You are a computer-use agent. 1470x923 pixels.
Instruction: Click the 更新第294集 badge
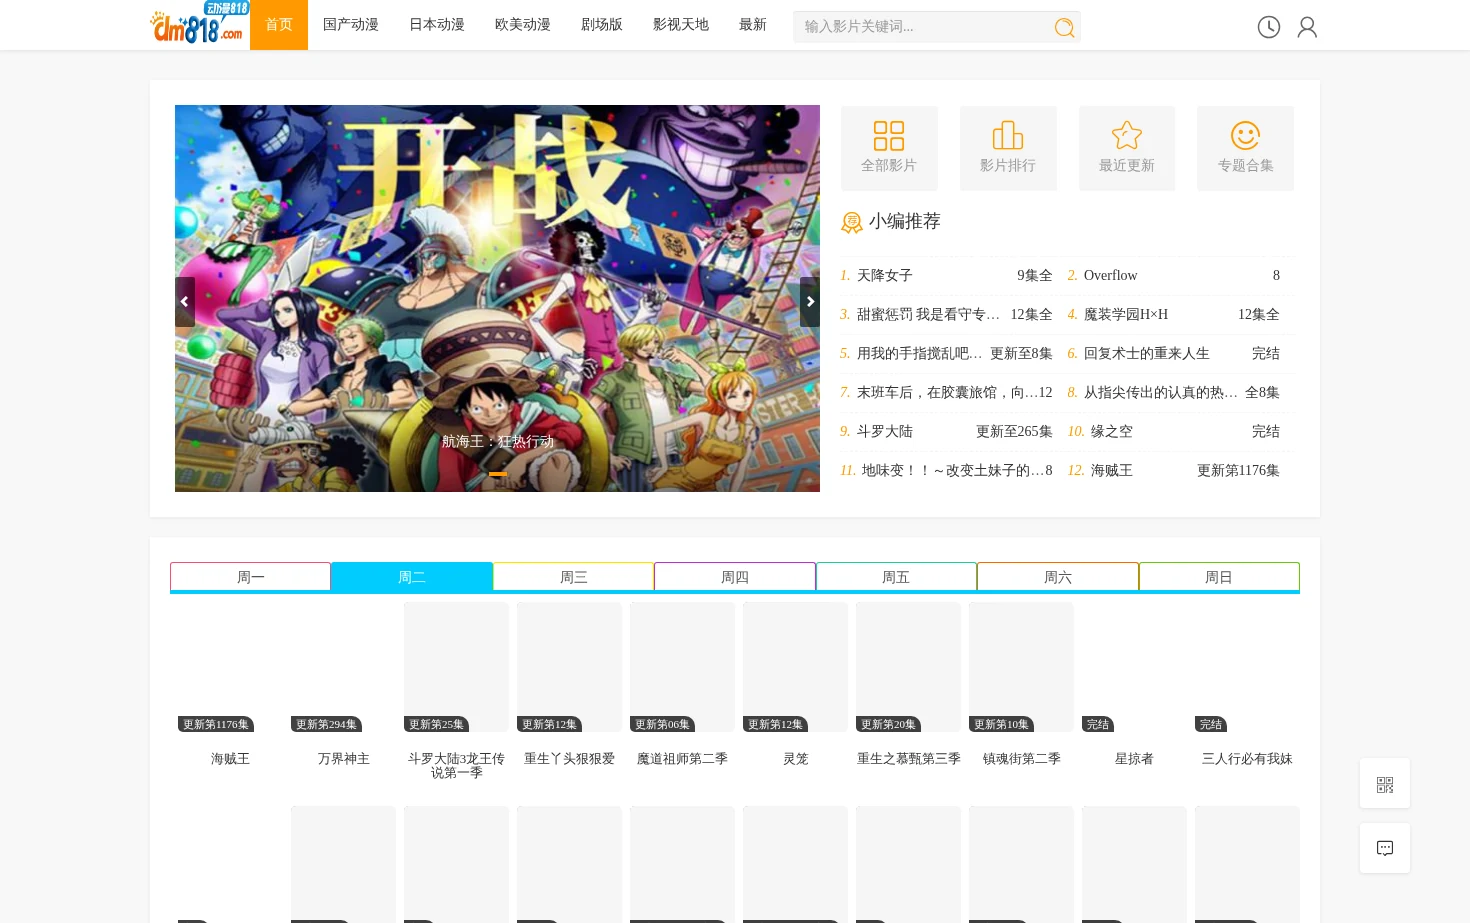point(326,724)
